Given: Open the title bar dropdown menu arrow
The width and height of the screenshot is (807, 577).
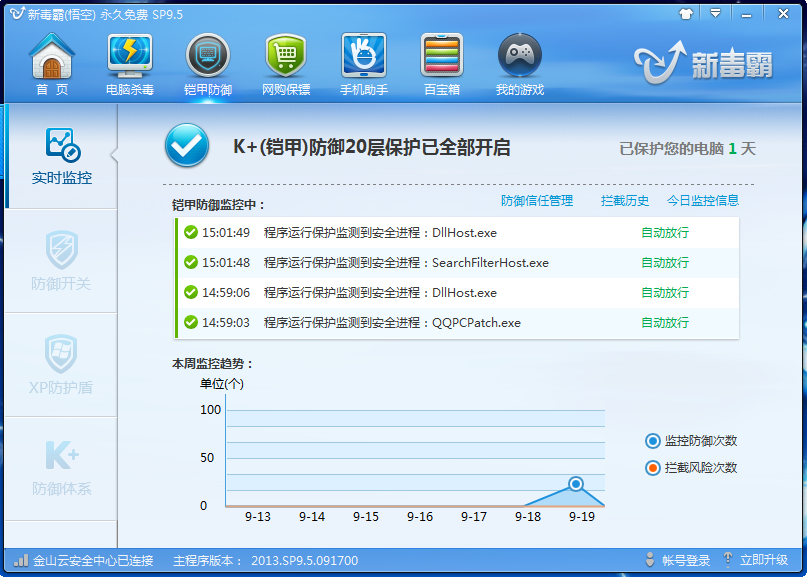Looking at the screenshot, I should click(x=715, y=13).
